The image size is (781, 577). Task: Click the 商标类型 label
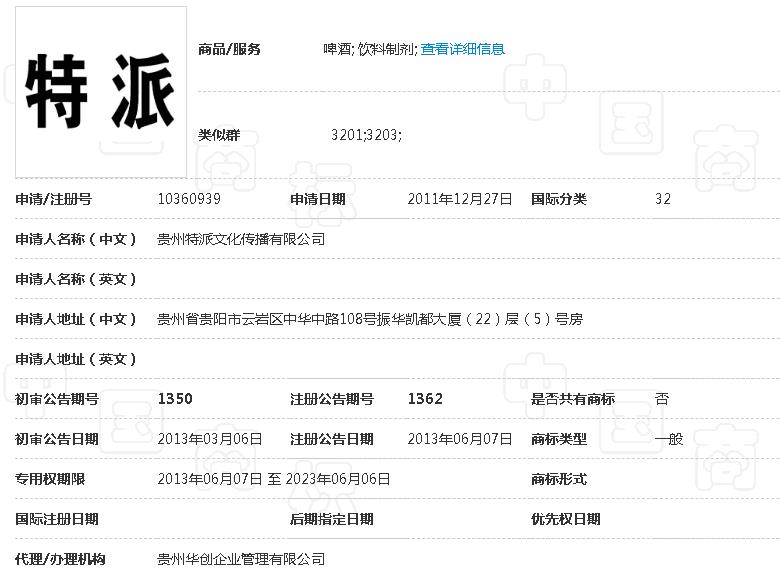tap(558, 439)
